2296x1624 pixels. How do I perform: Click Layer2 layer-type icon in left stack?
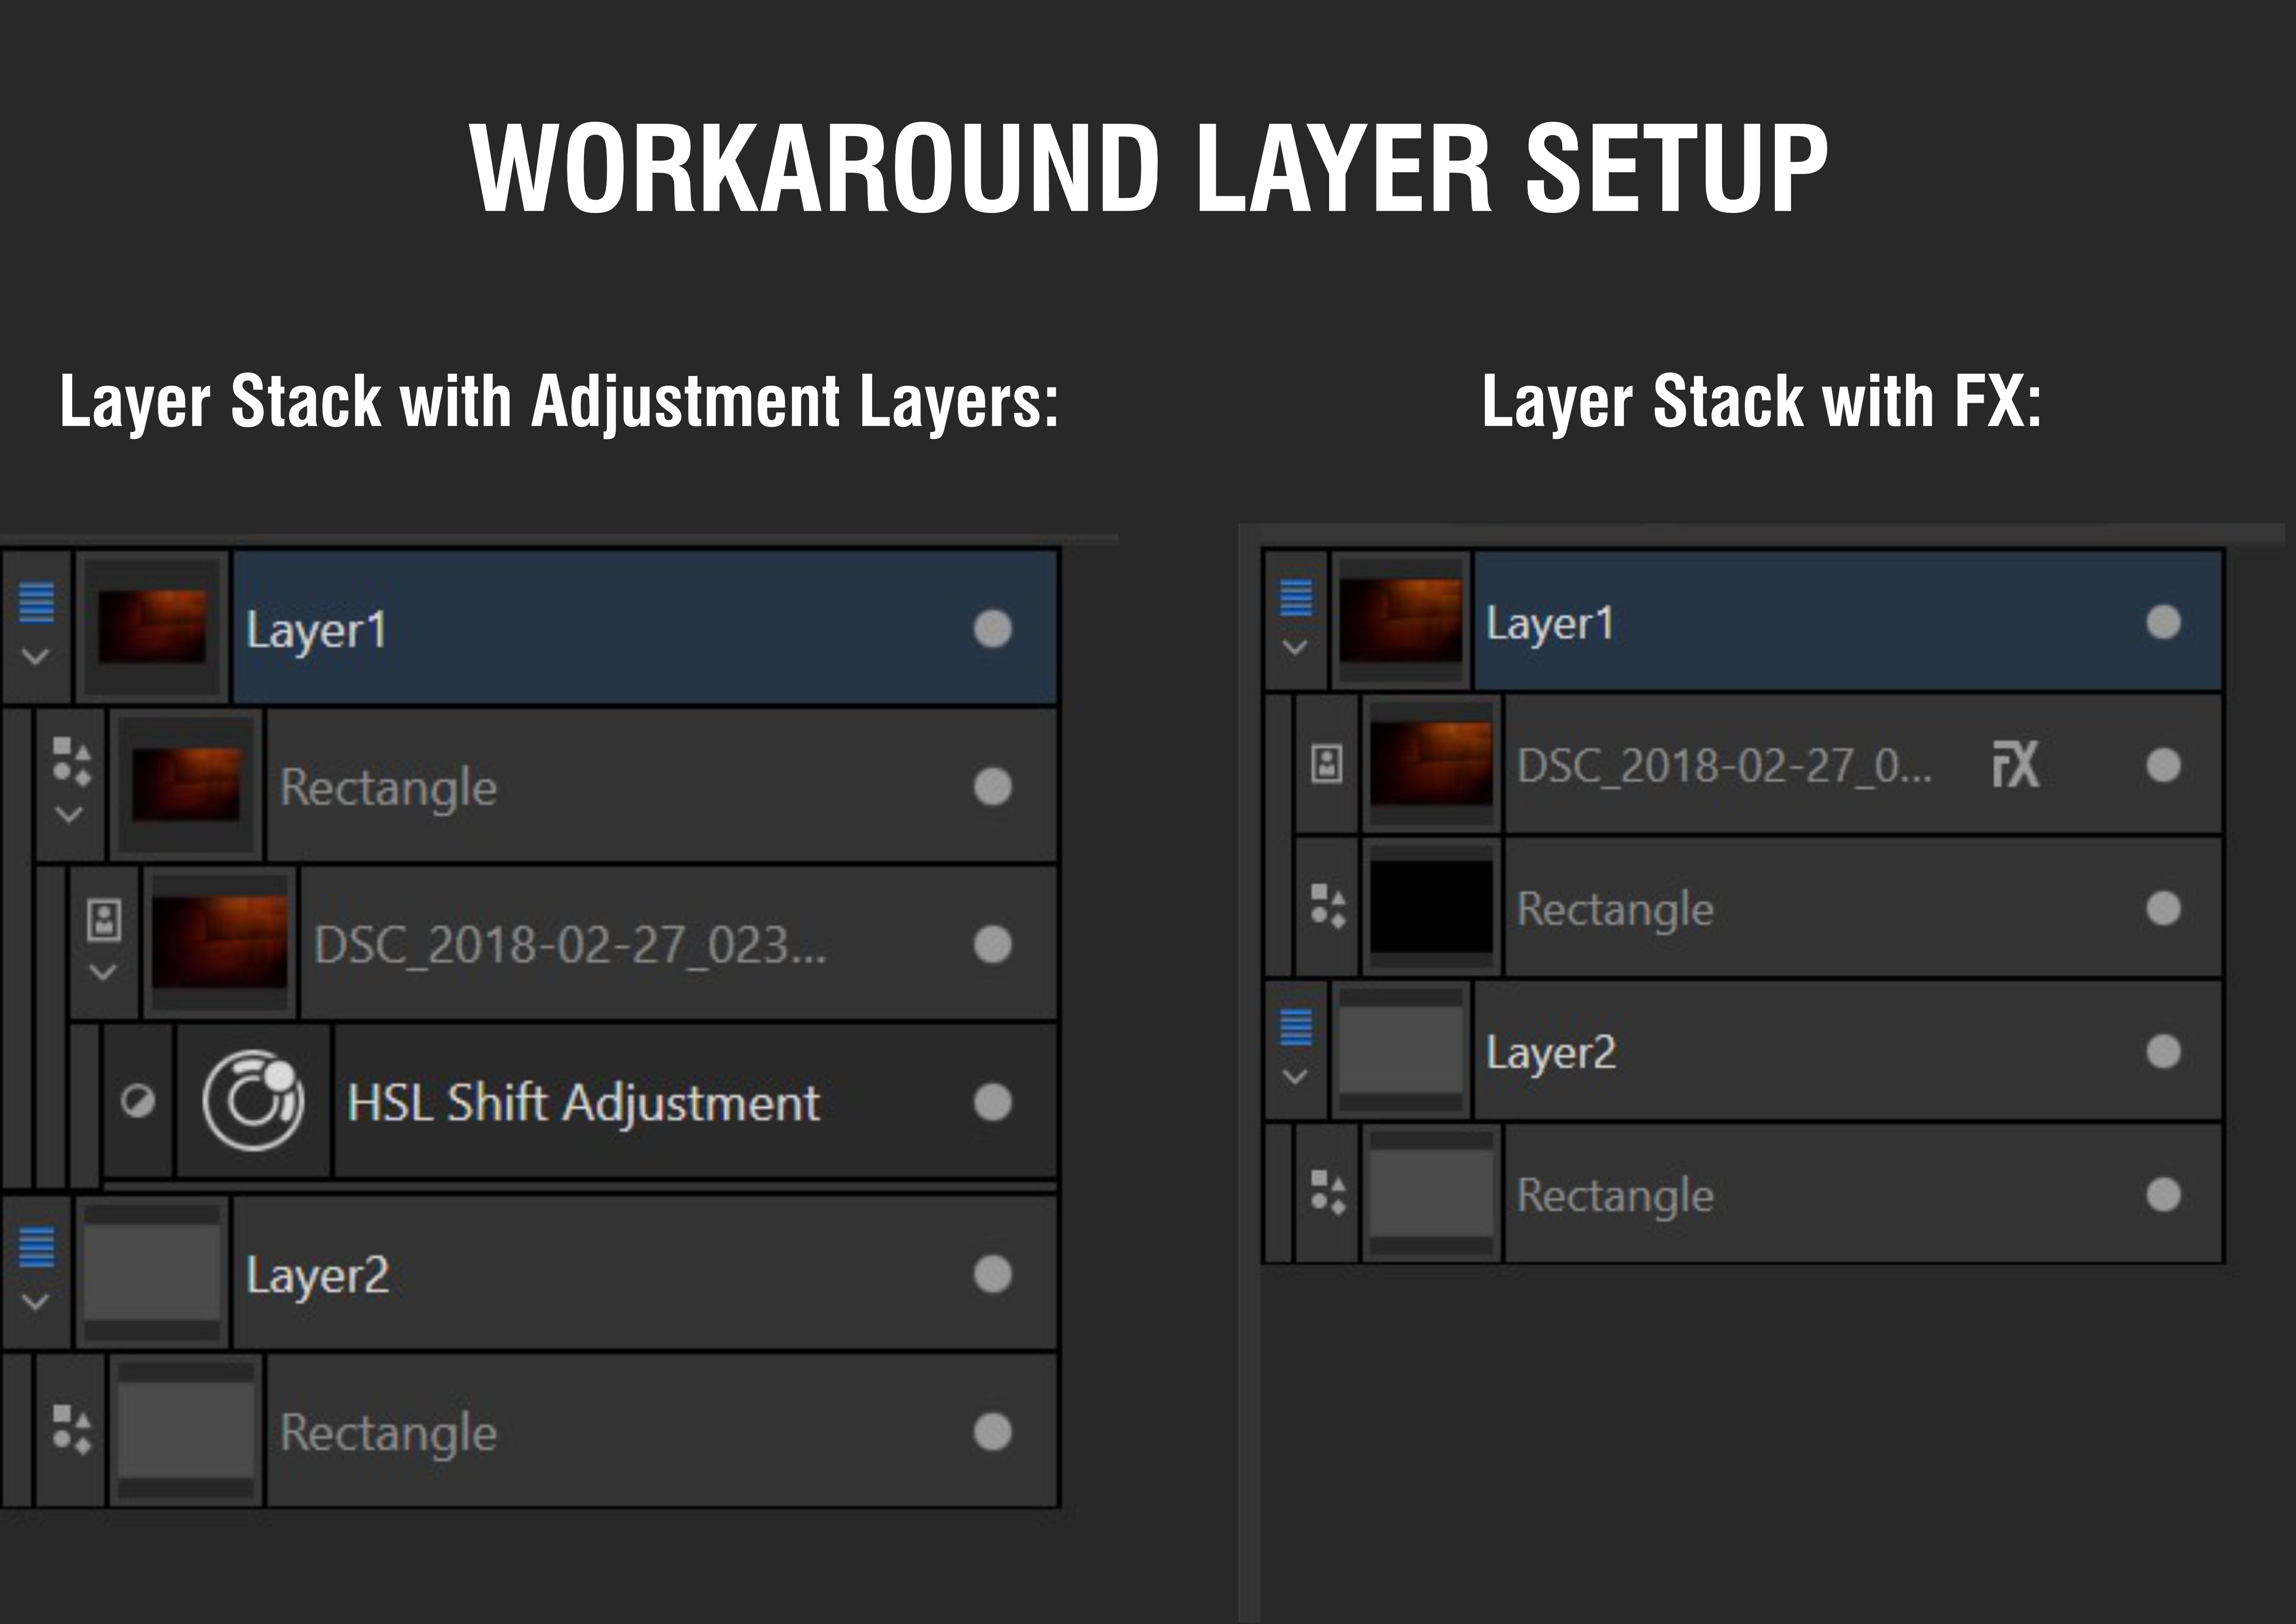[x=37, y=1247]
